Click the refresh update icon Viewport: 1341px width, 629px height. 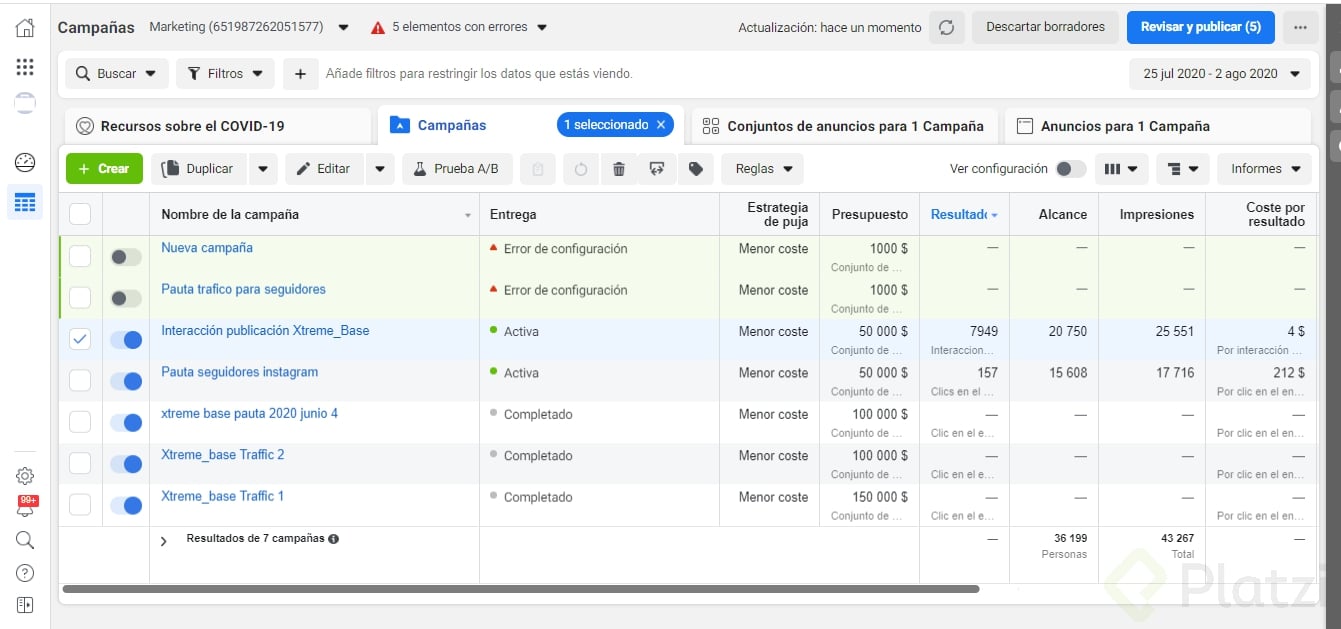tap(946, 27)
